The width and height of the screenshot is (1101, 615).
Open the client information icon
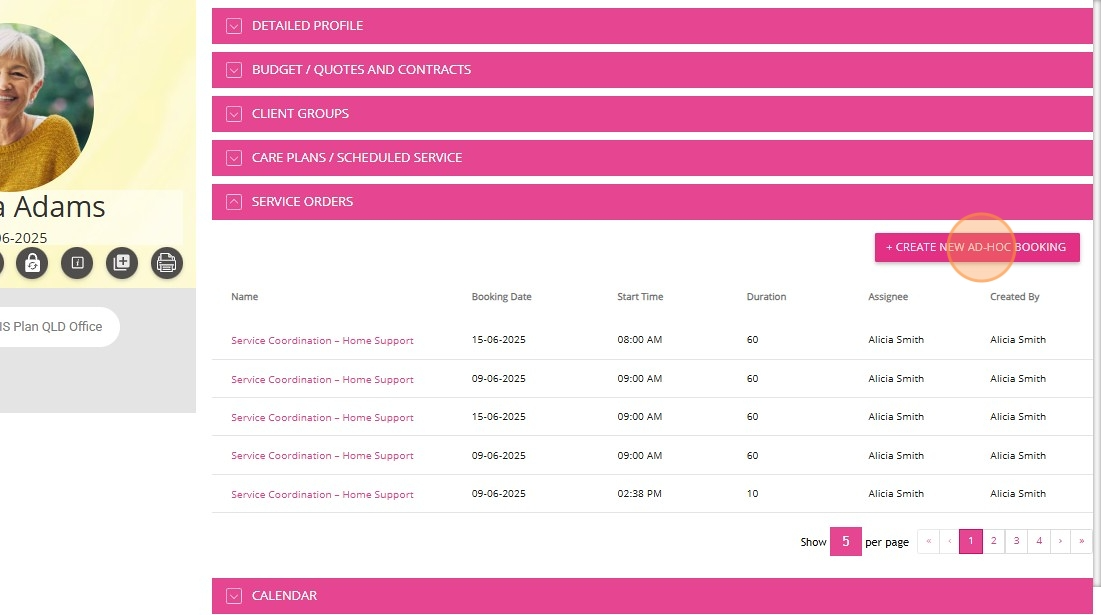click(77, 263)
